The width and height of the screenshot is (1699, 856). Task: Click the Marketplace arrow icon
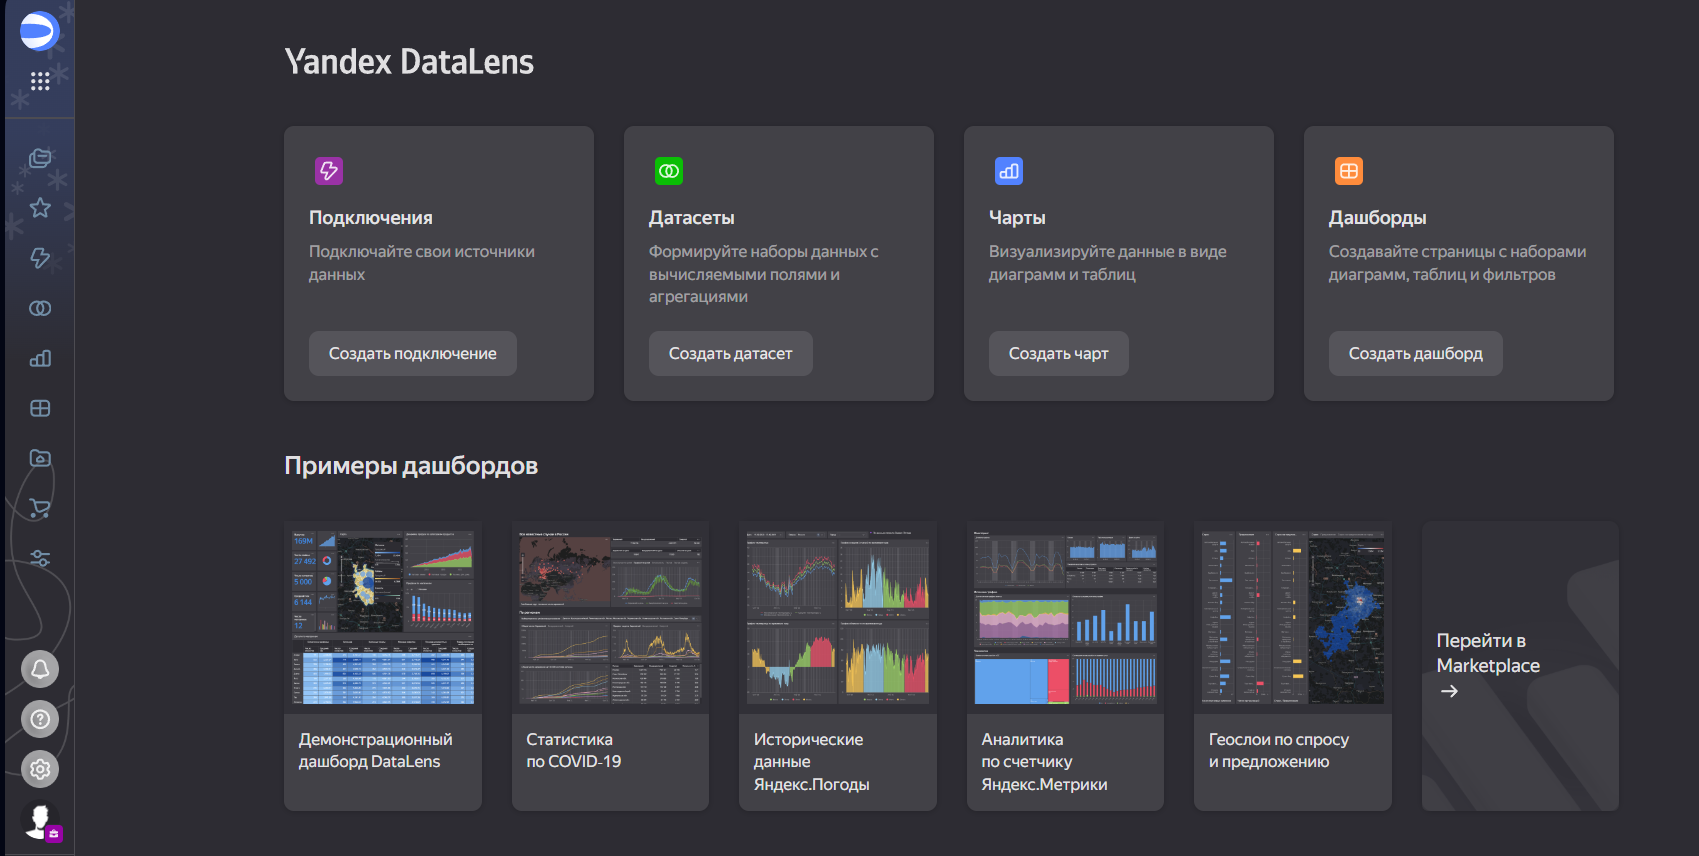tap(1449, 691)
